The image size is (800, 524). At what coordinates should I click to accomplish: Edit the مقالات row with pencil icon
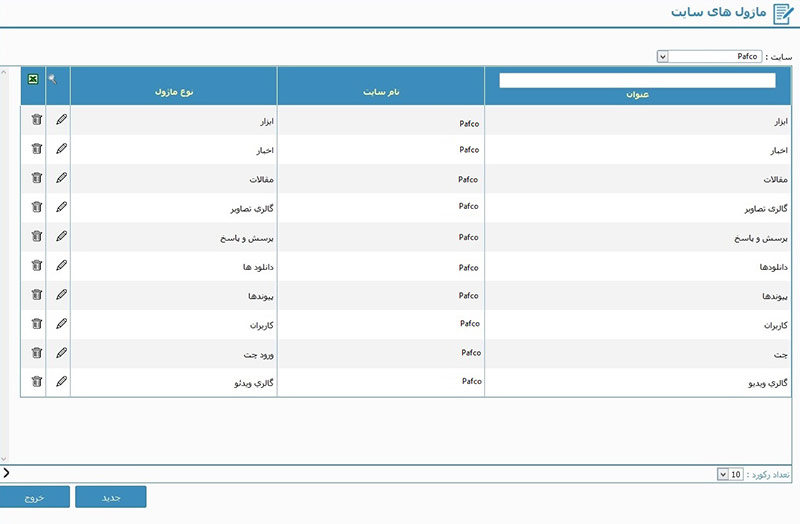pos(62,178)
